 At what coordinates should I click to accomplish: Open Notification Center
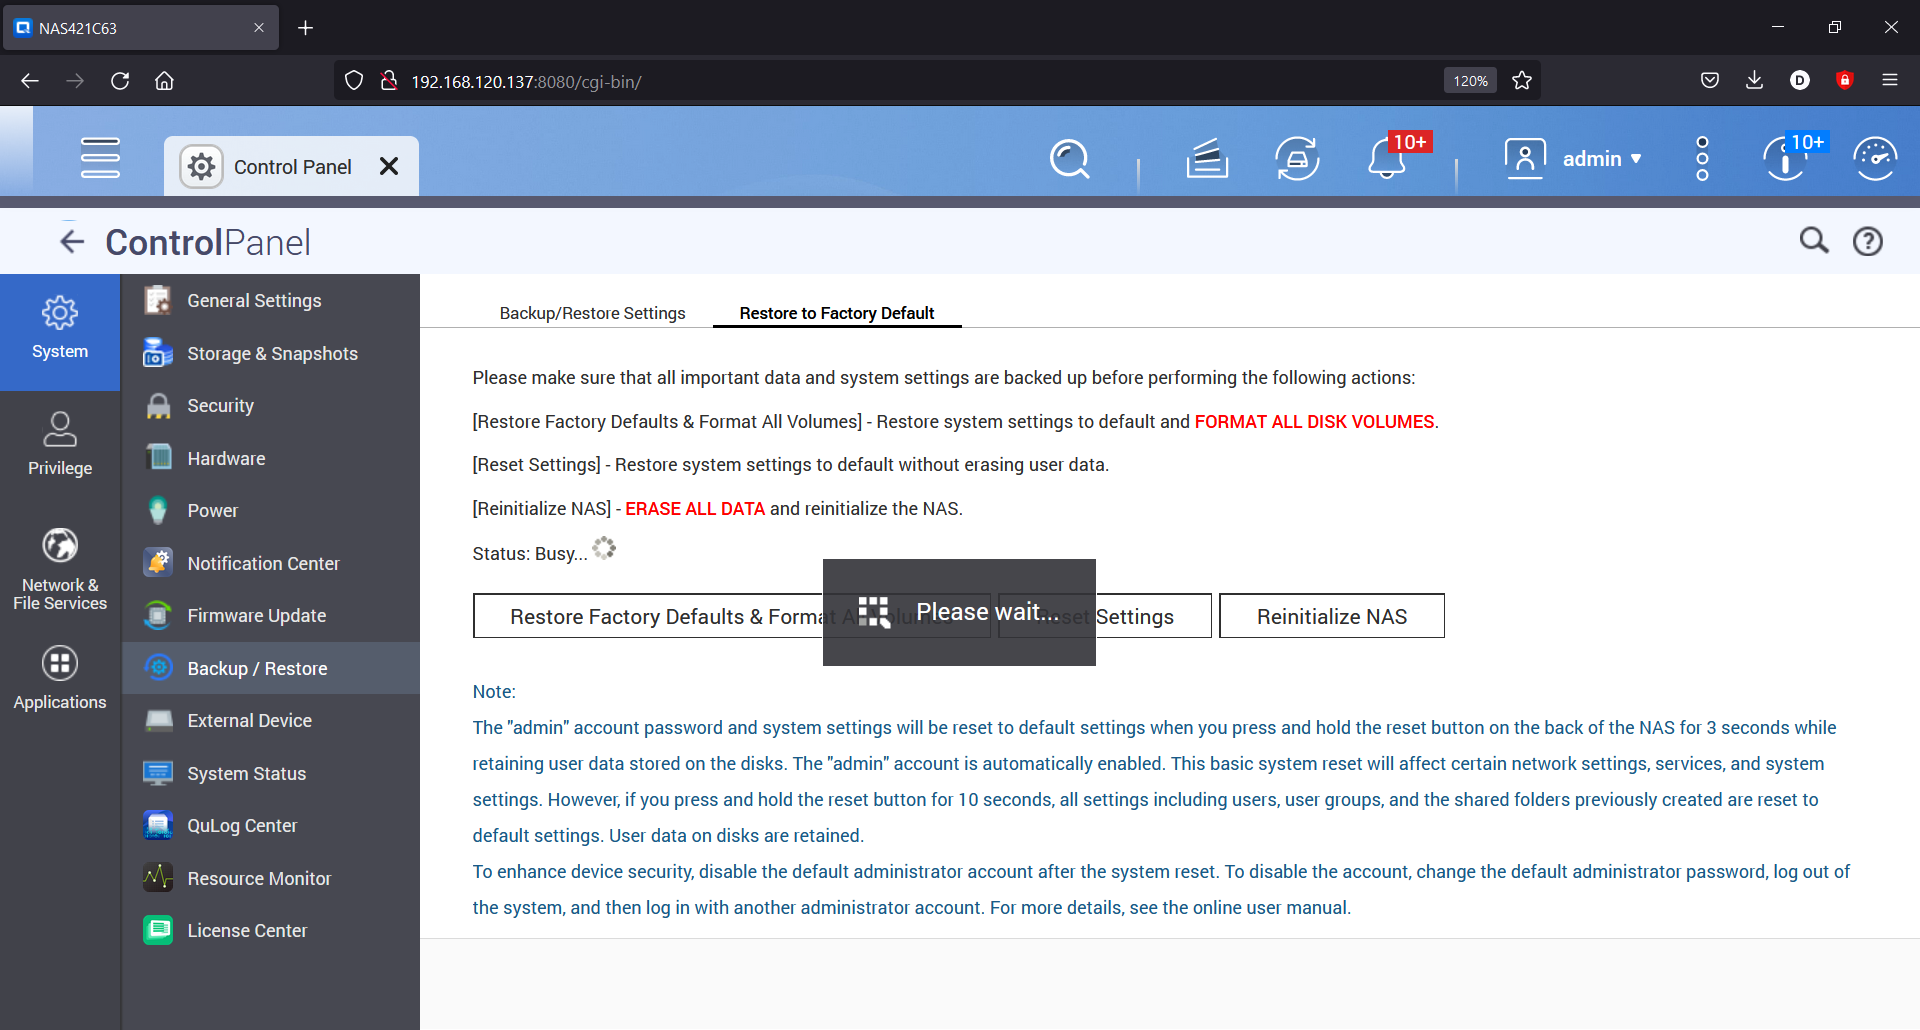pyautogui.click(x=270, y=563)
